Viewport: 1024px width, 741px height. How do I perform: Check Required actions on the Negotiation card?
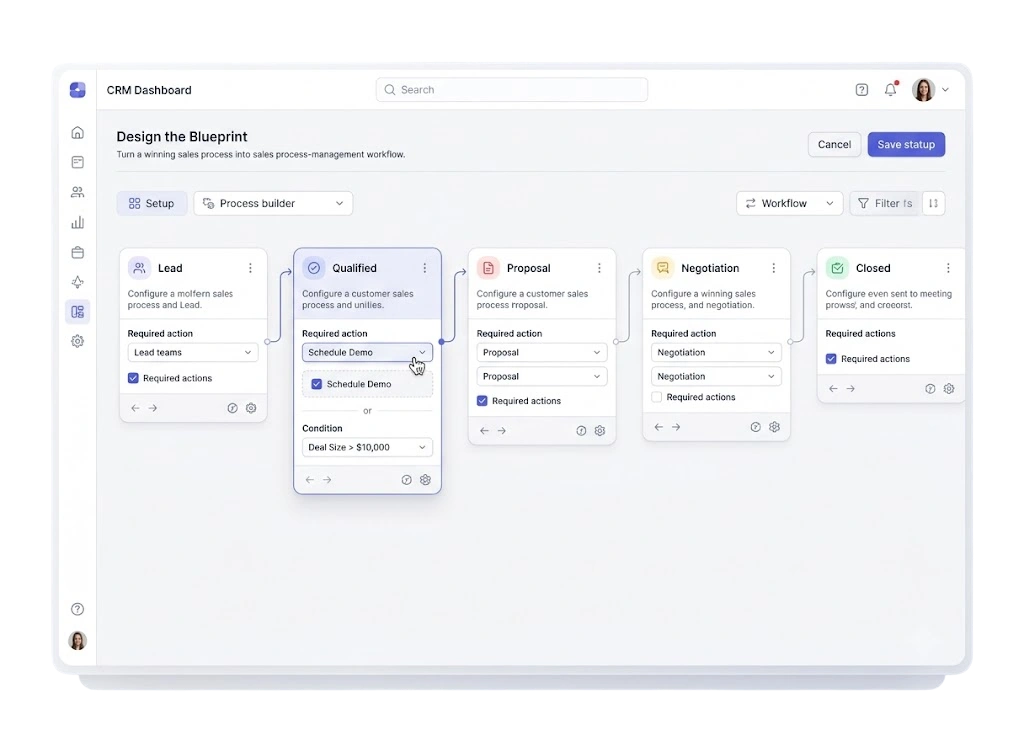point(657,397)
